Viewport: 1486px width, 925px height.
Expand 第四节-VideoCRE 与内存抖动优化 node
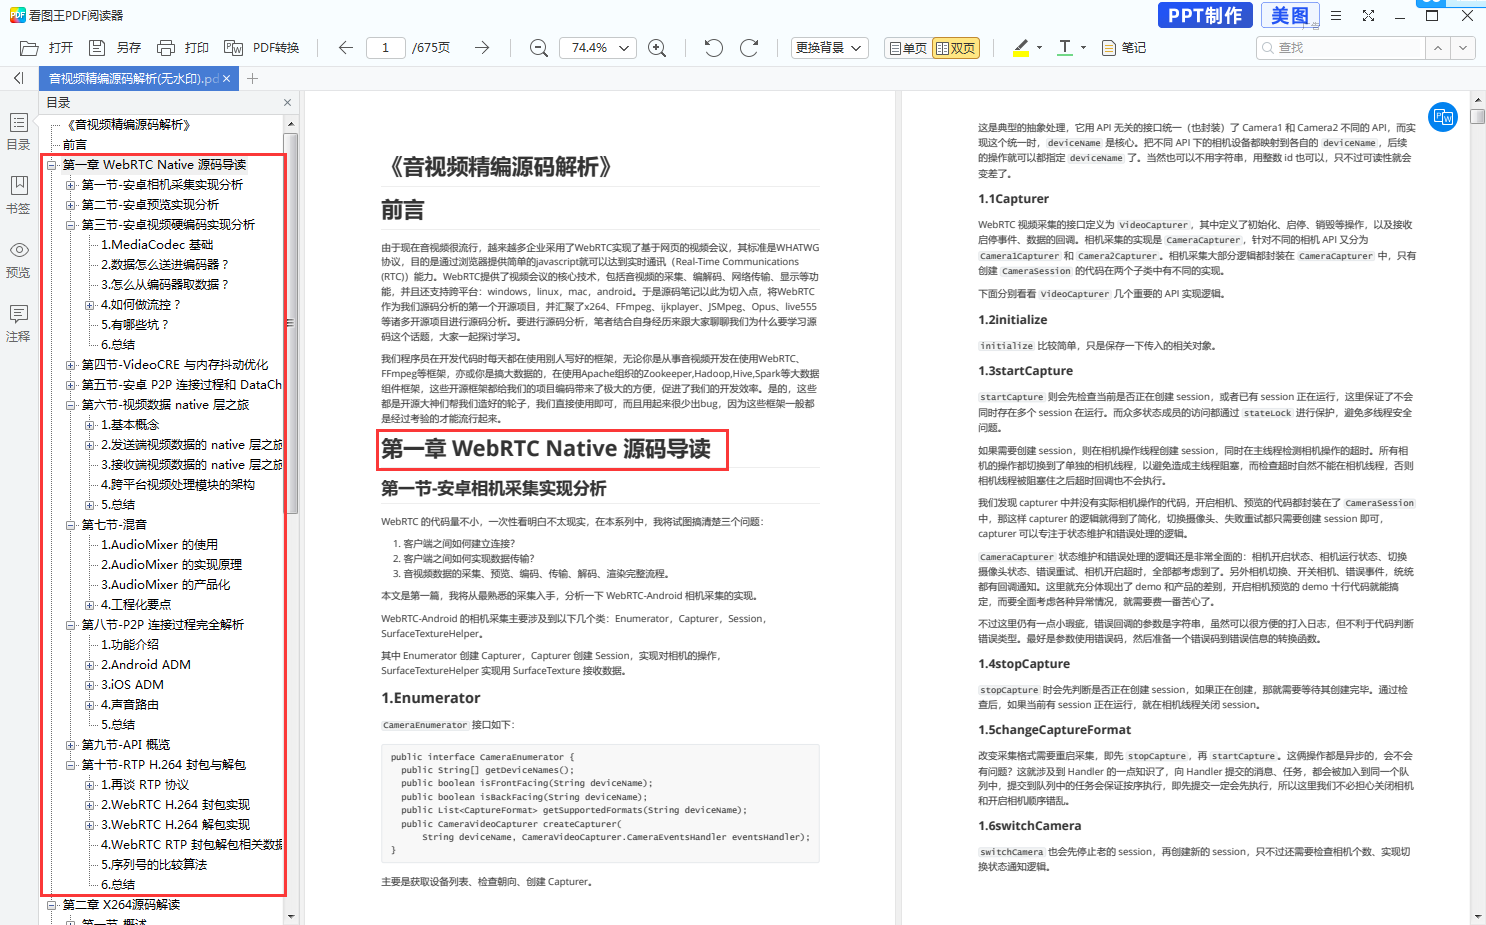pos(71,365)
